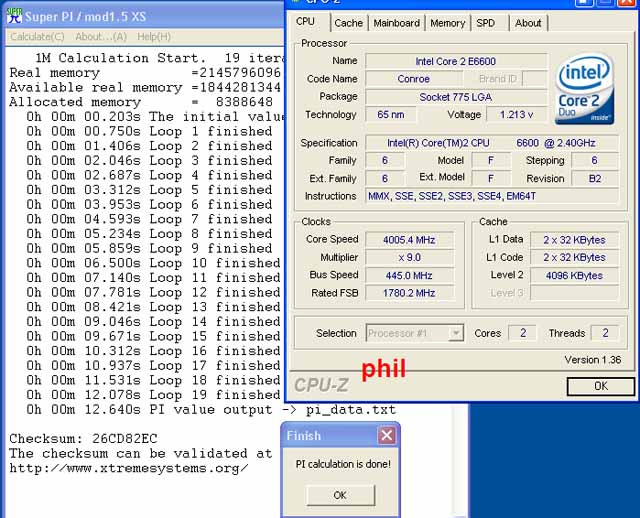Open the Calculate(C) menu in Super PI

pyautogui.click(x=37, y=37)
